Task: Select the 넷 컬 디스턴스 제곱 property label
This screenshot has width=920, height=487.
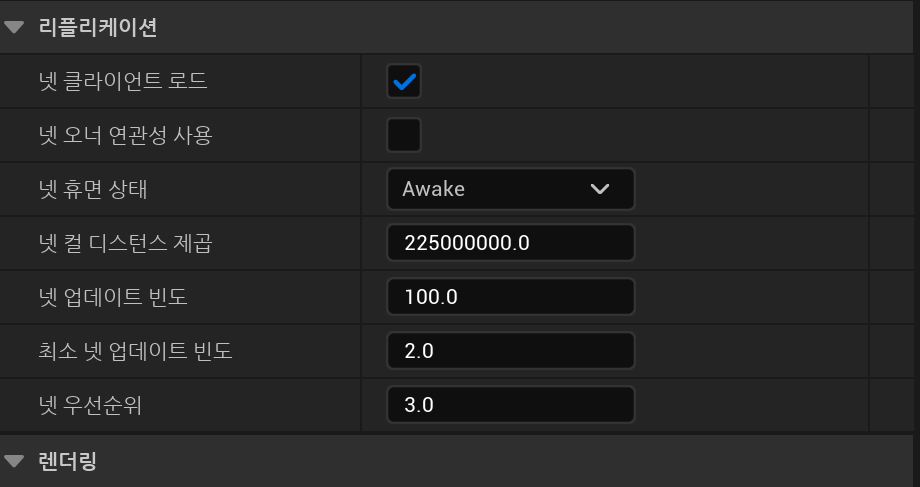Action: pyautogui.click(x=125, y=243)
